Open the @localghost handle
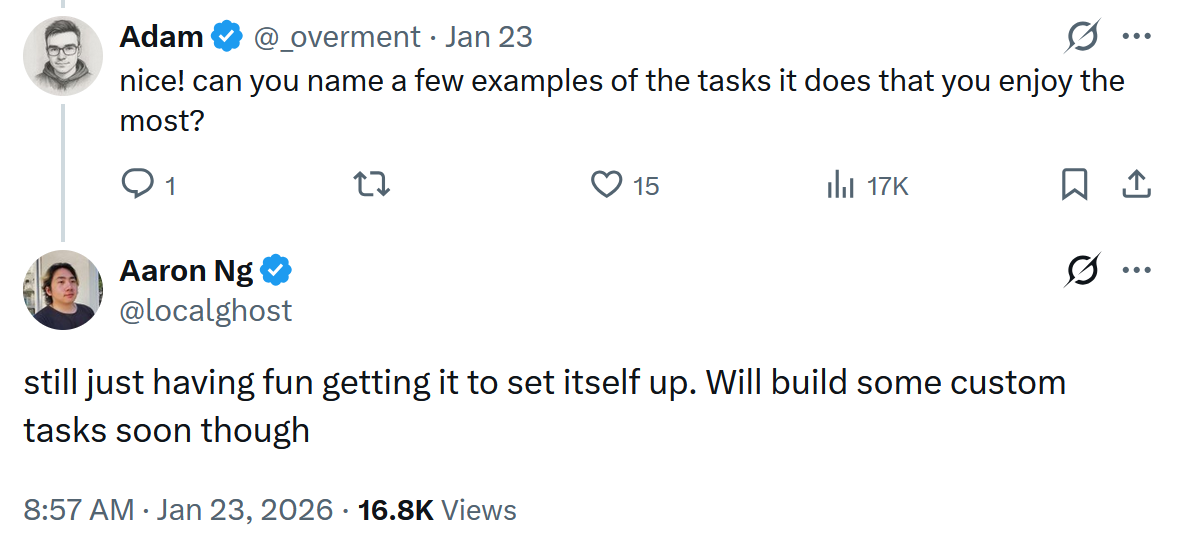This screenshot has height=545, width=1177. coord(206,311)
